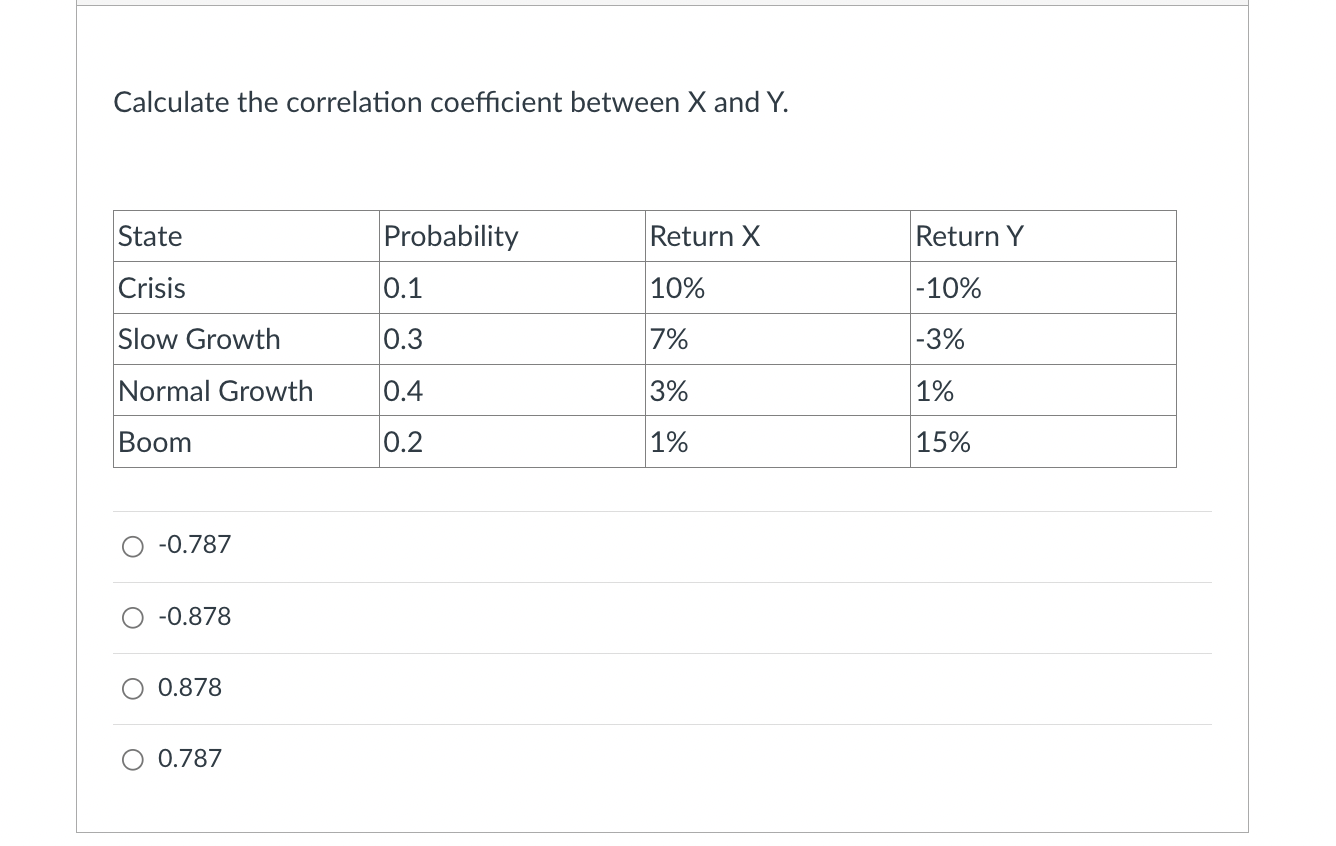Viewport: 1336px width, 846px height.
Task: Click the 0.878 answer label text
Action: pyautogui.click(x=190, y=688)
